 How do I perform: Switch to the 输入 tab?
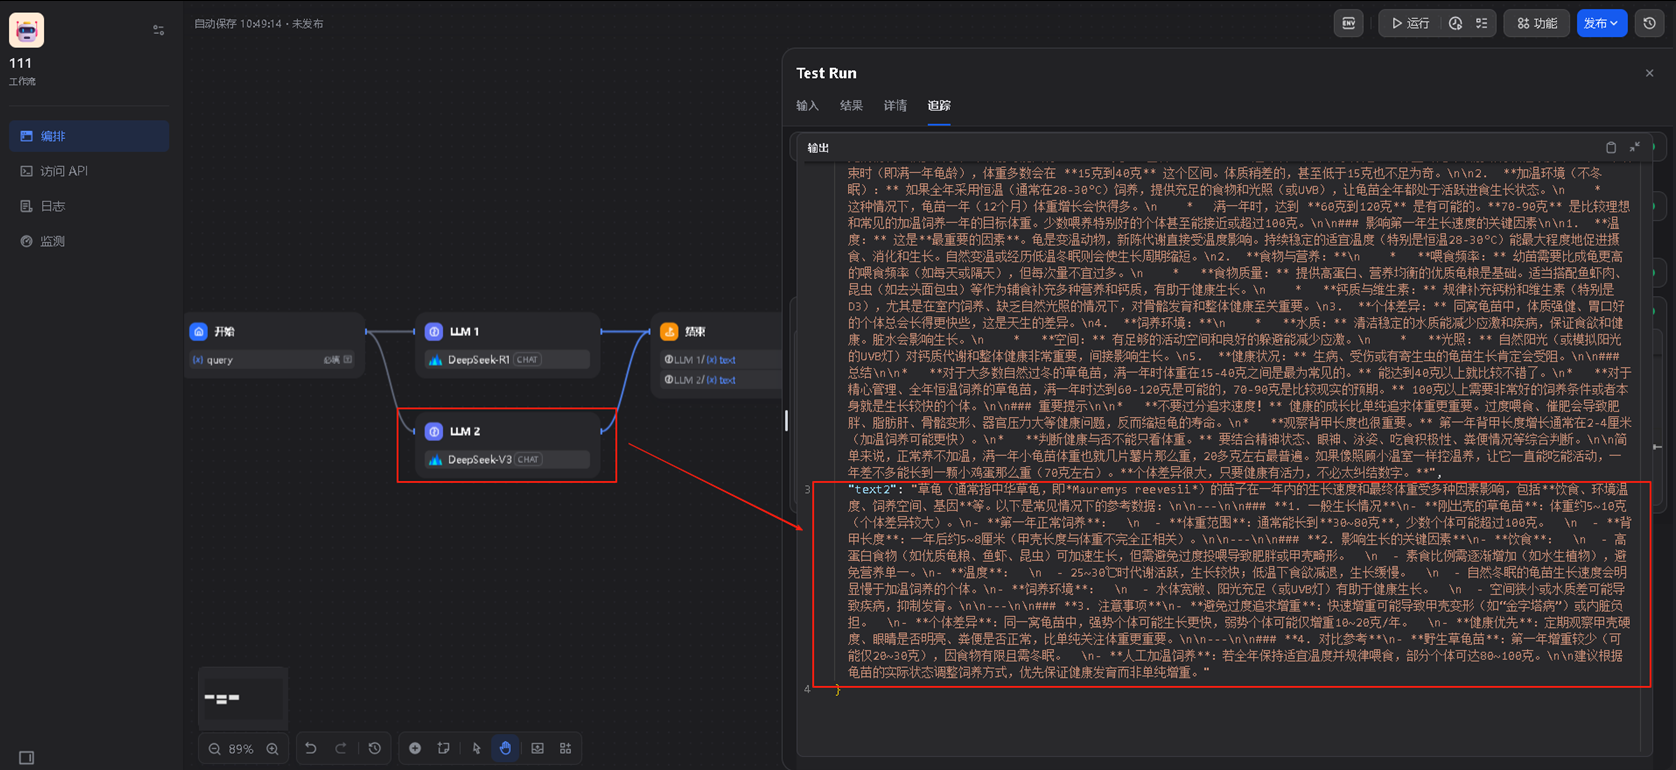[x=807, y=105]
